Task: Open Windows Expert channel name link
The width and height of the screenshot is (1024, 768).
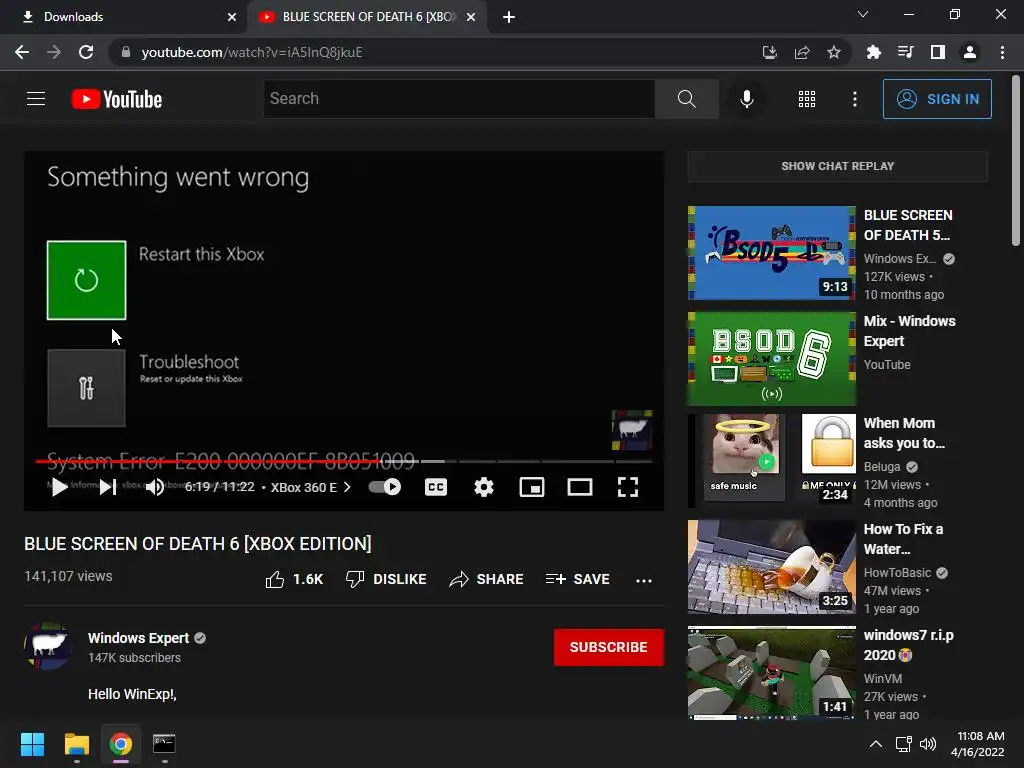Action: pos(138,638)
